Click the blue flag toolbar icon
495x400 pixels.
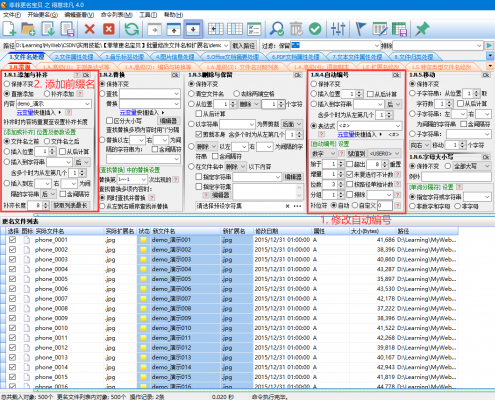click(x=360, y=29)
